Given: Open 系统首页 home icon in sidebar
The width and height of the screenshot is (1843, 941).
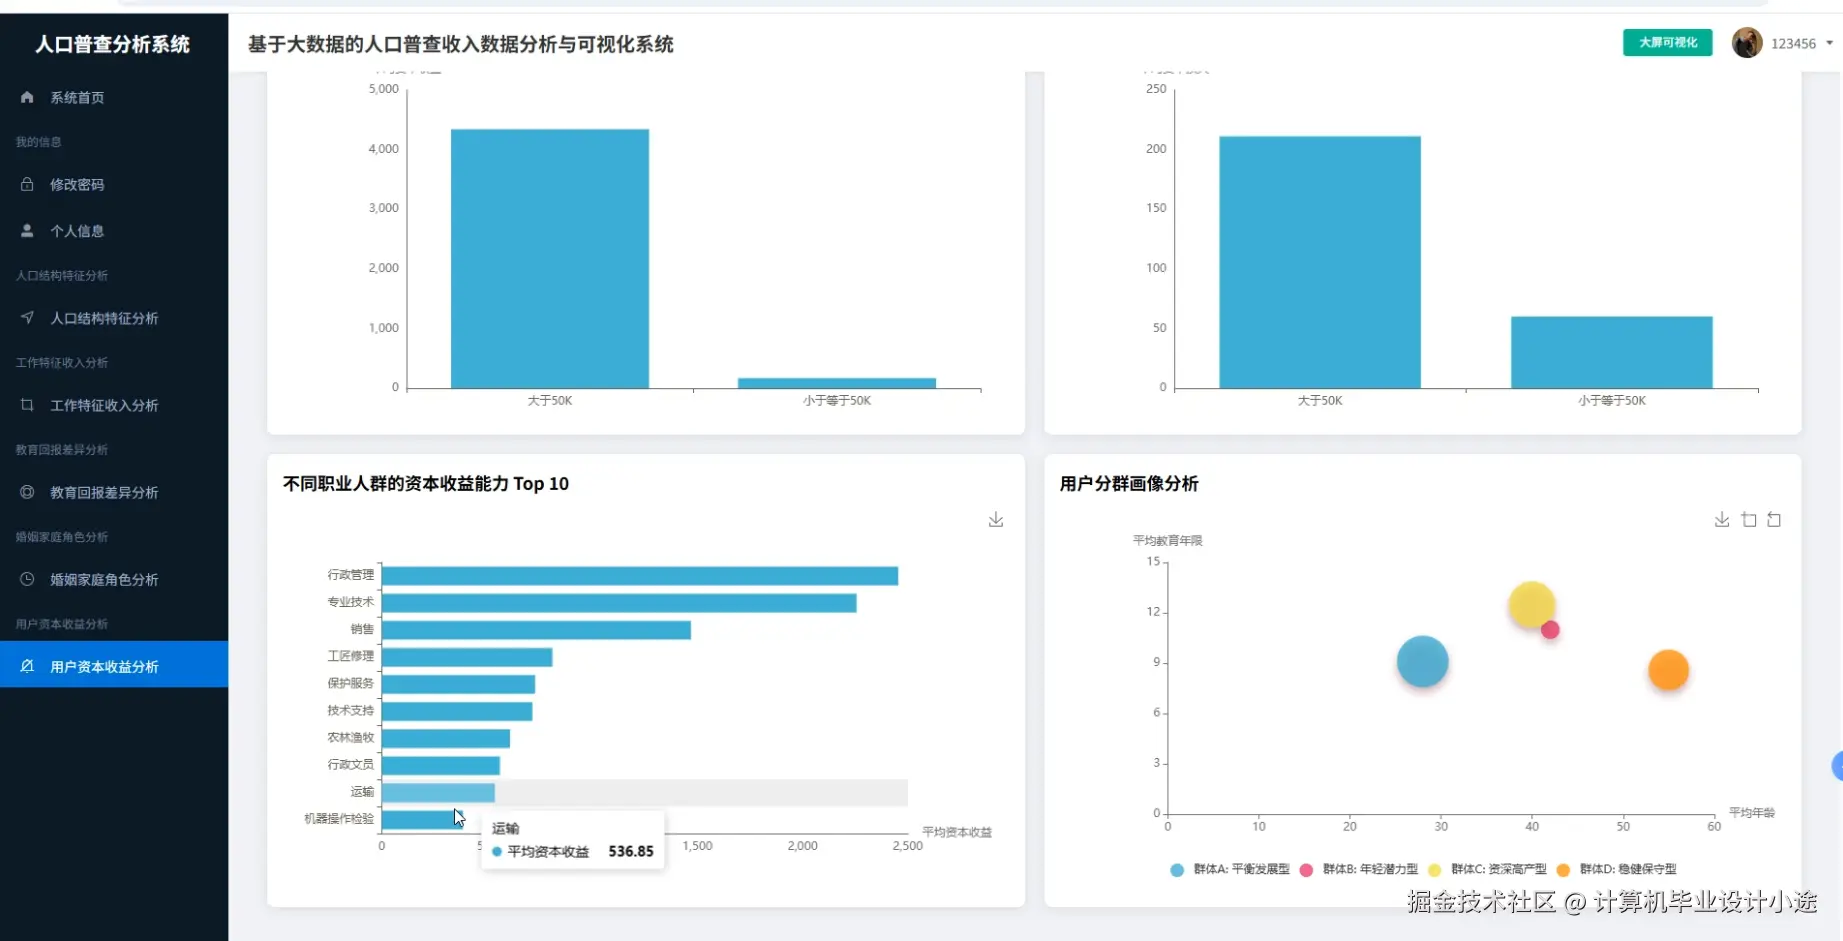Looking at the screenshot, I should 27,97.
